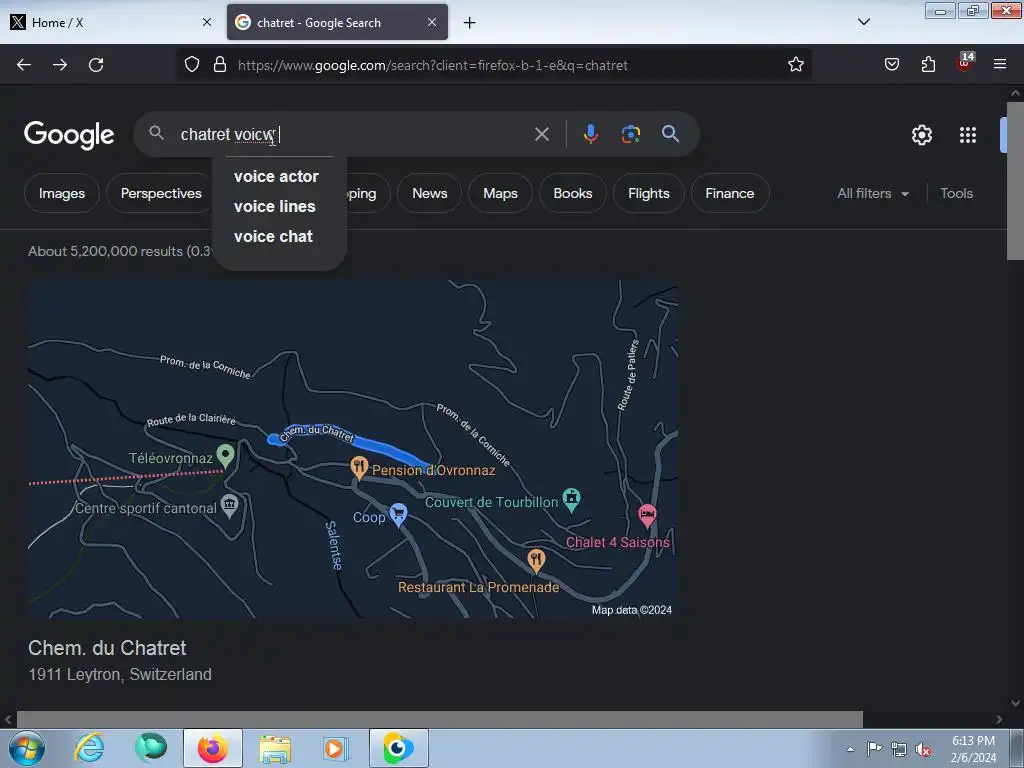Click the Restaurant La Promenade pin
Image resolution: width=1024 pixels, height=768 pixels.
click(536, 560)
